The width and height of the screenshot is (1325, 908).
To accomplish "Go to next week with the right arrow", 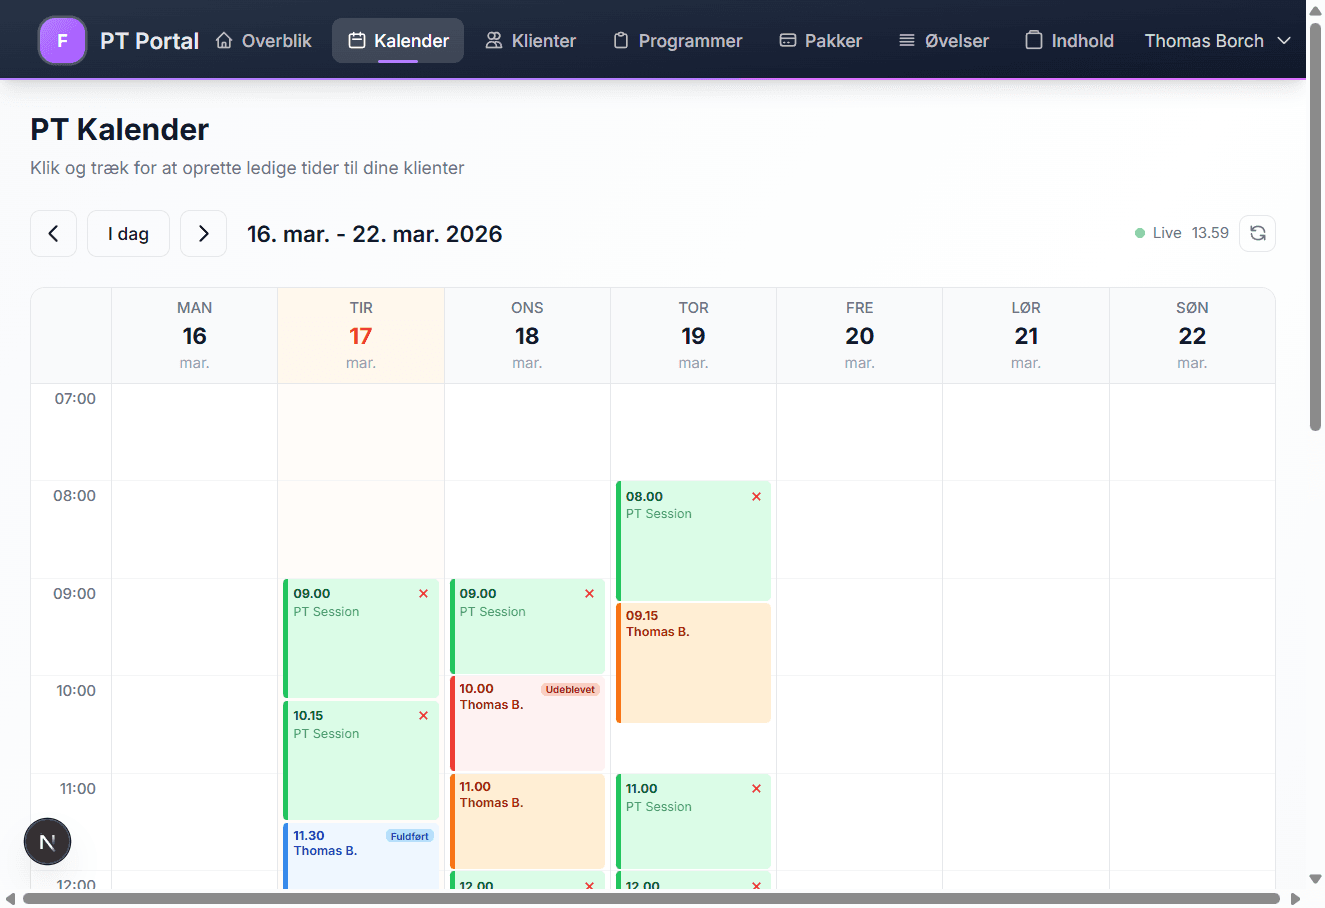I will pyautogui.click(x=203, y=233).
